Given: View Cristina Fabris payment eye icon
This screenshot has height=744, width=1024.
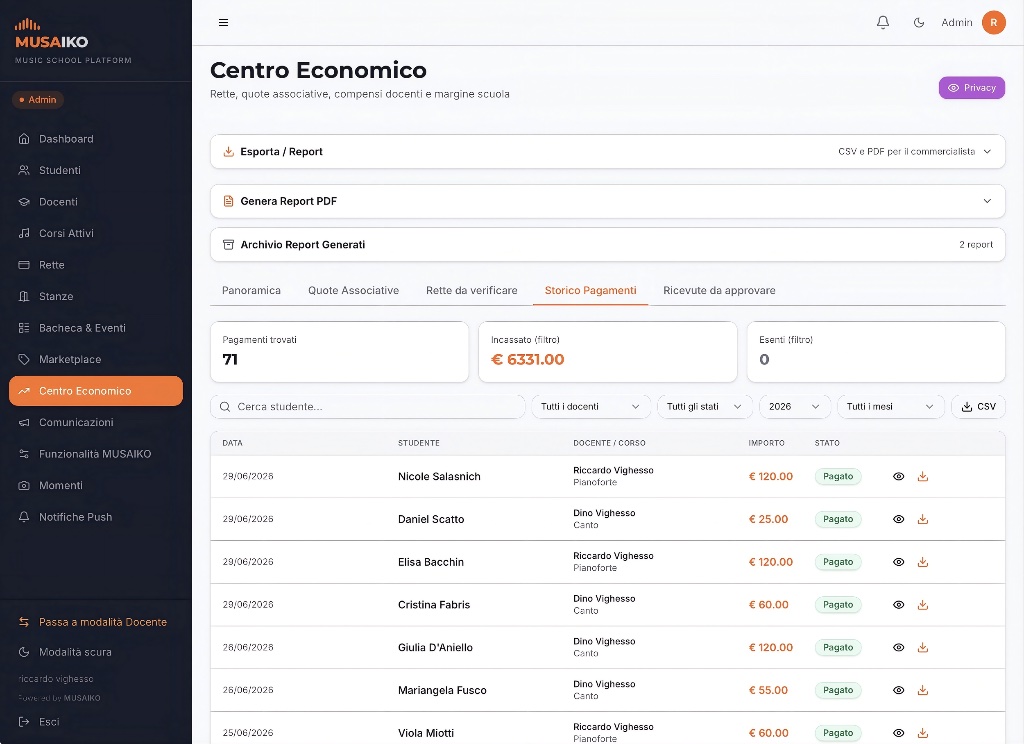Looking at the screenshot, I should coord(899,605).
